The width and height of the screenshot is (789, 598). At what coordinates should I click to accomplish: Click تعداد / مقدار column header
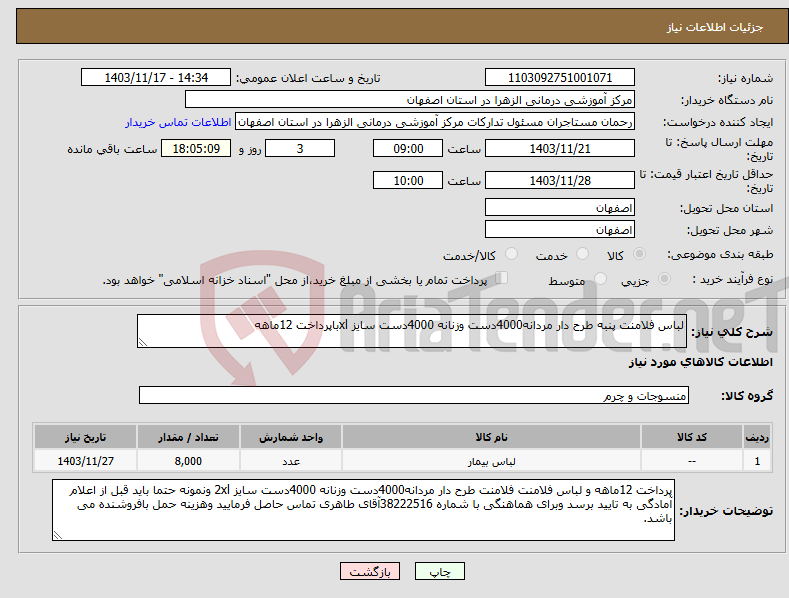tap(188, 437)
